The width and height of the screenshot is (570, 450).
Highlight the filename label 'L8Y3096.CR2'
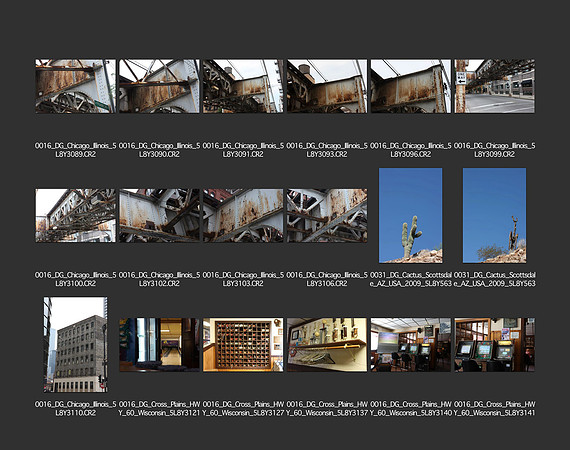coord(411,154)
